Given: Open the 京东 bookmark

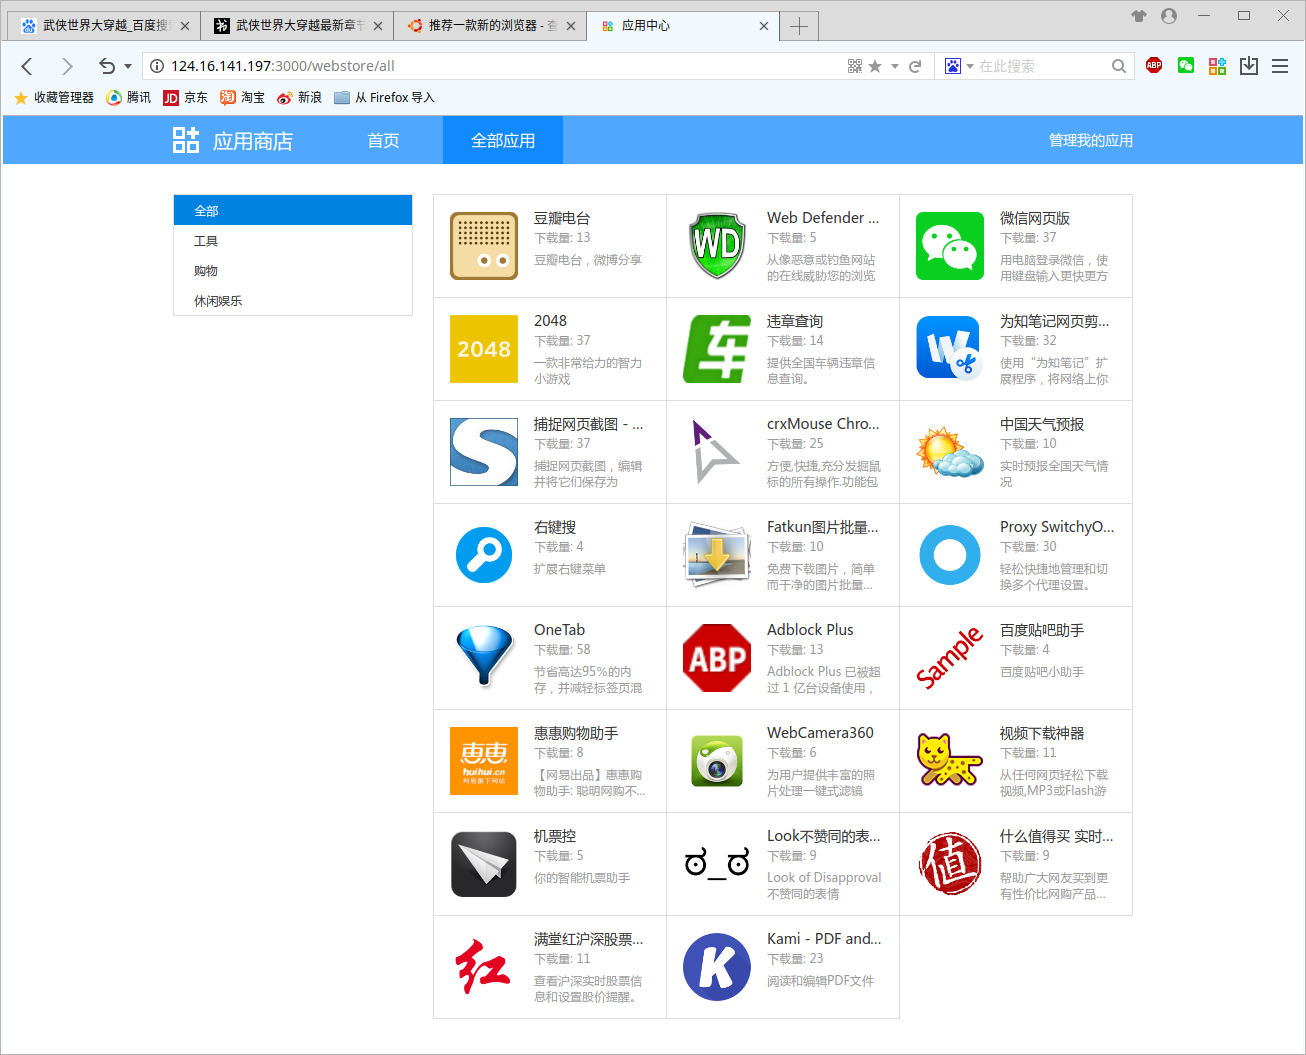Looking at the screenshot, I should pos(186,97).
